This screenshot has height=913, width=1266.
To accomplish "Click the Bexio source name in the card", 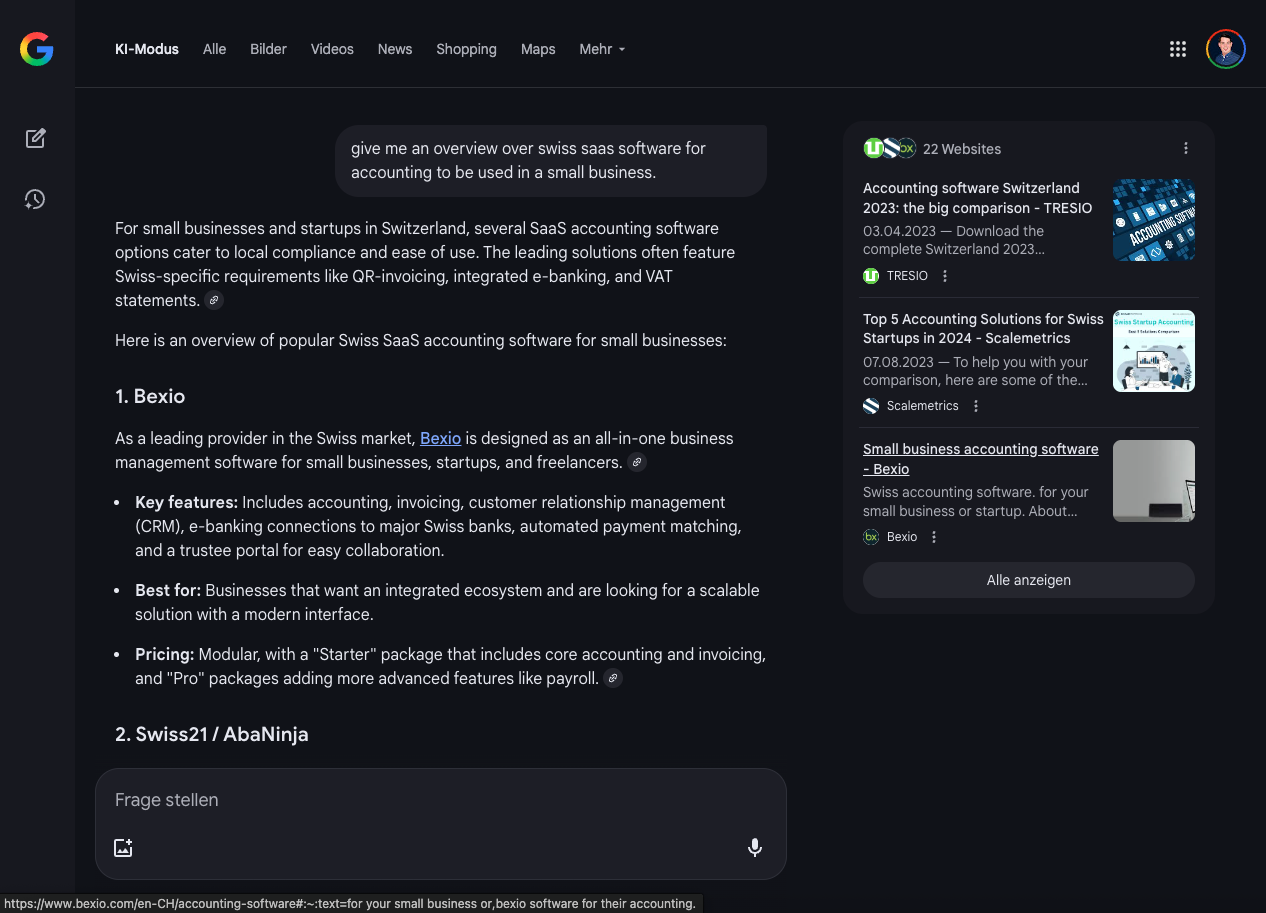I will [x=902, y=537].
